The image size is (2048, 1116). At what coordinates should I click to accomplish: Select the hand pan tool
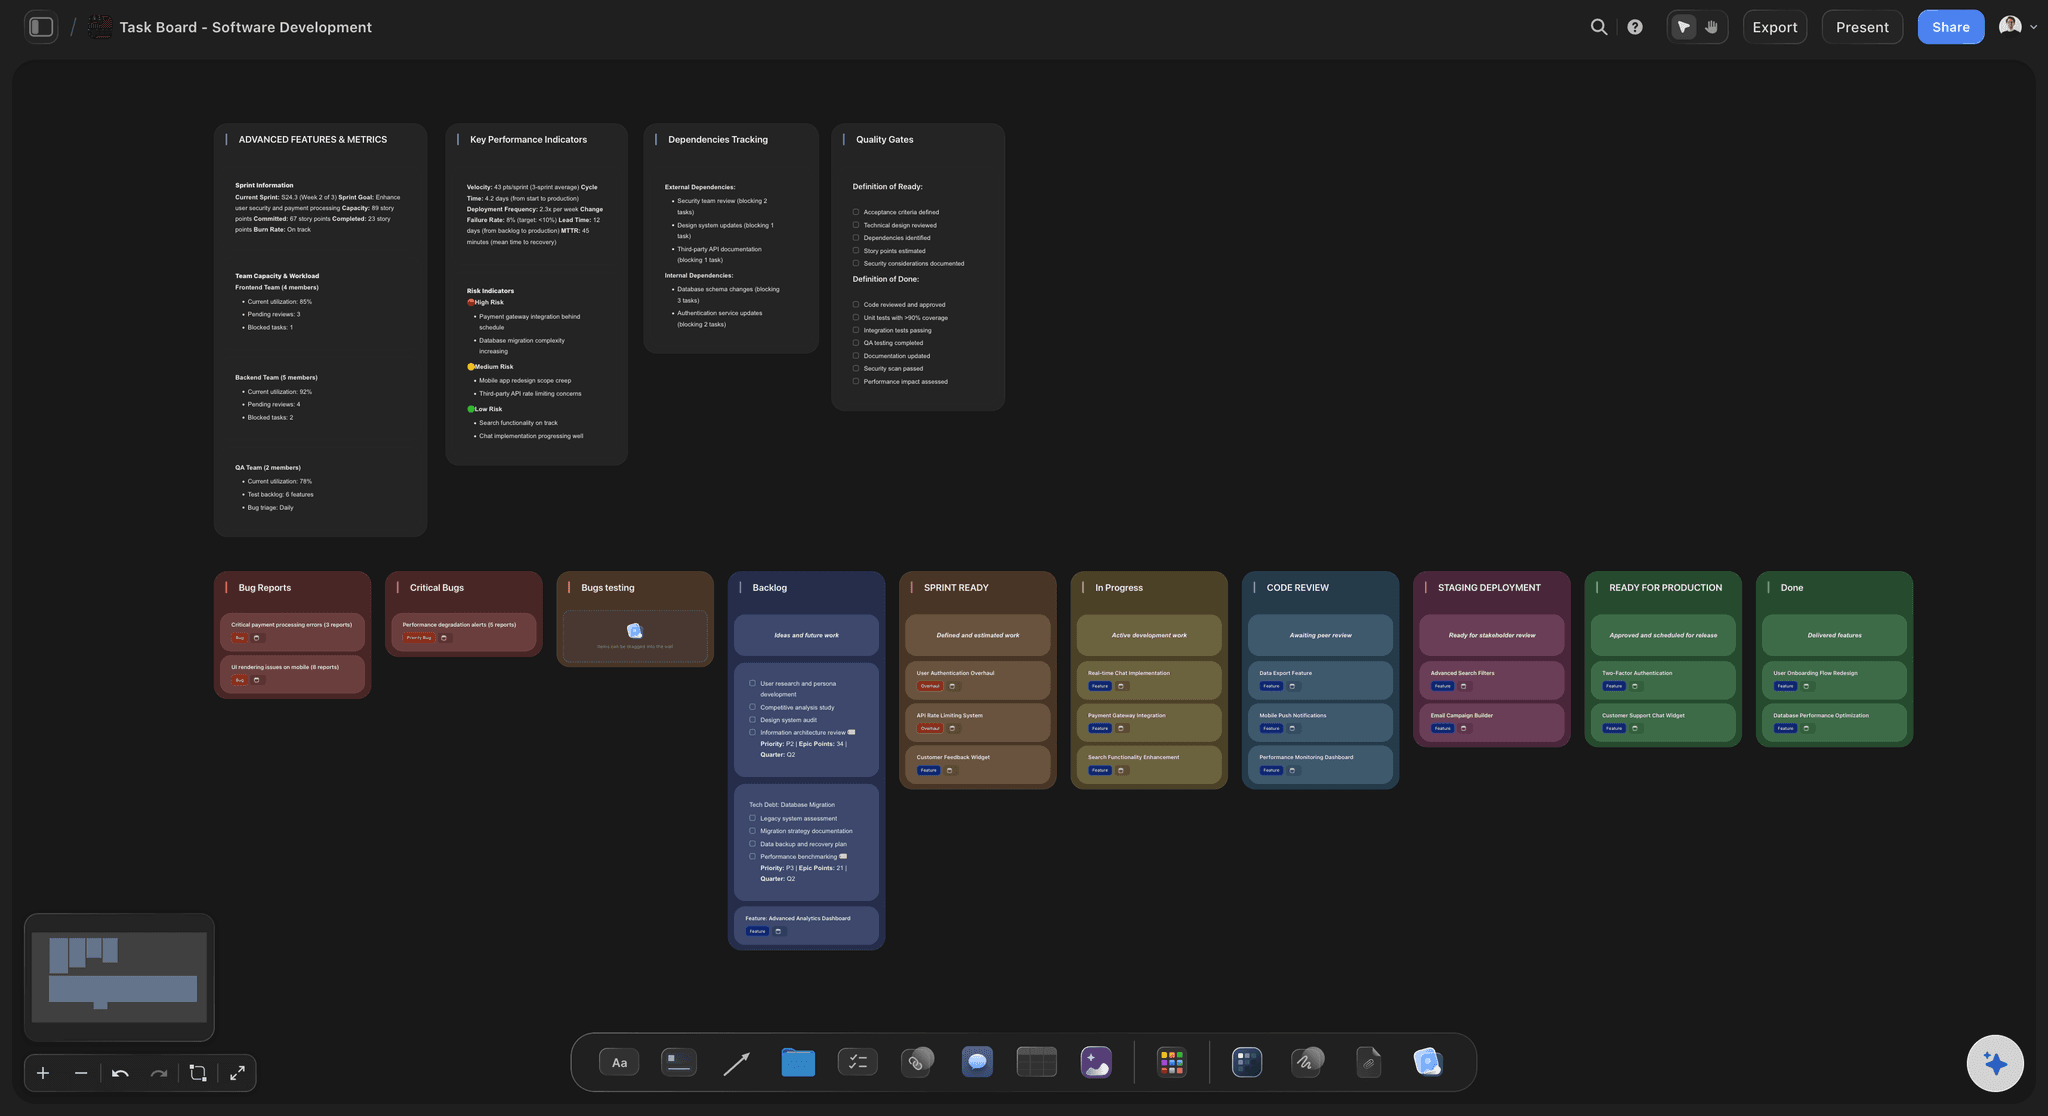point(1711,27)
